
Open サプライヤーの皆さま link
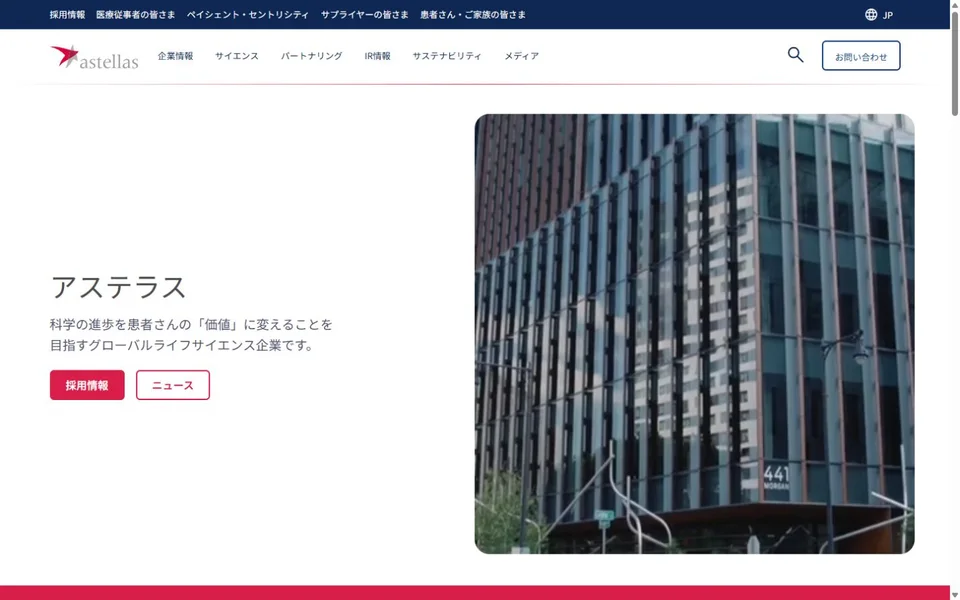point(364,15)
